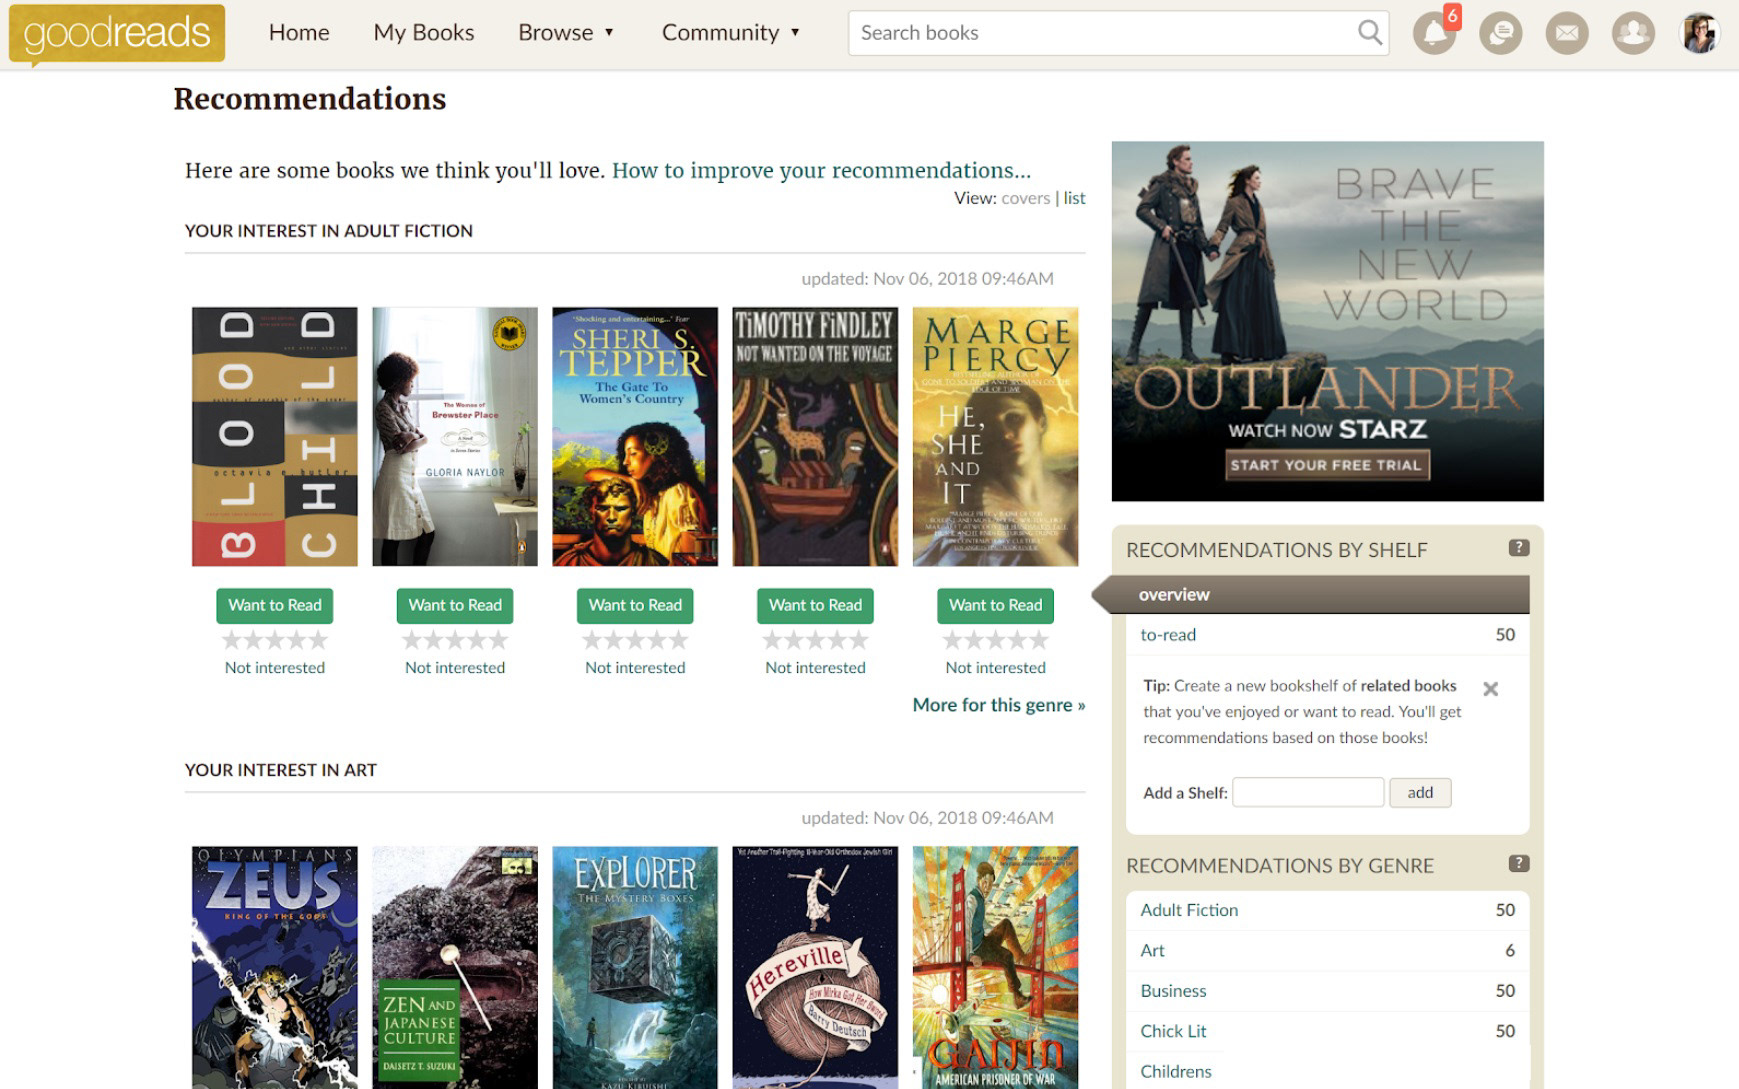Open He, She and It cover
The width and height of the screenshot is (1739, 1089).
coord(995,437)
